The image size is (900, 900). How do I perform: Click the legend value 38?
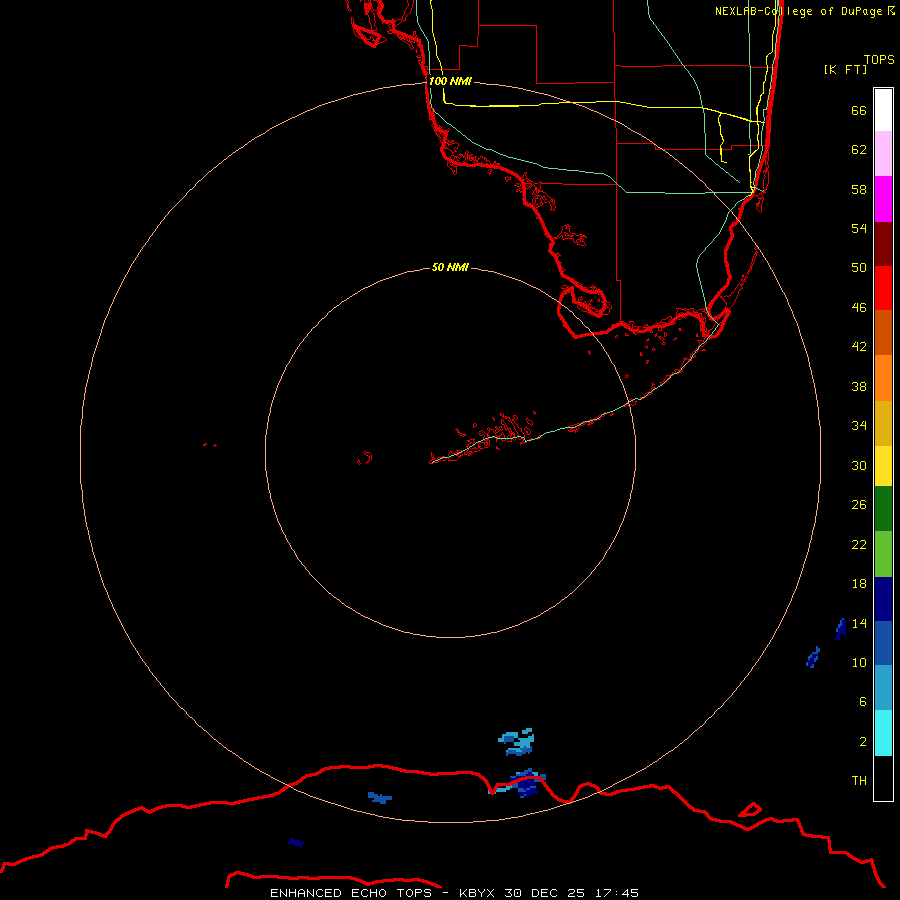click(x=859, y=386)
